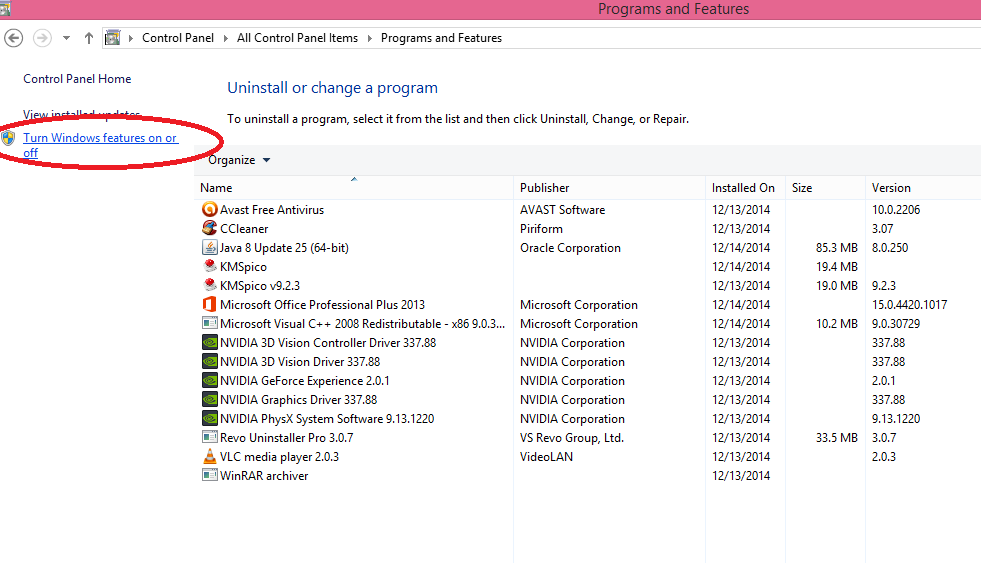The width and height of the screenshot is (981, 563).
Task: Select the VLC media player cone icon
Action: [210, 456]
